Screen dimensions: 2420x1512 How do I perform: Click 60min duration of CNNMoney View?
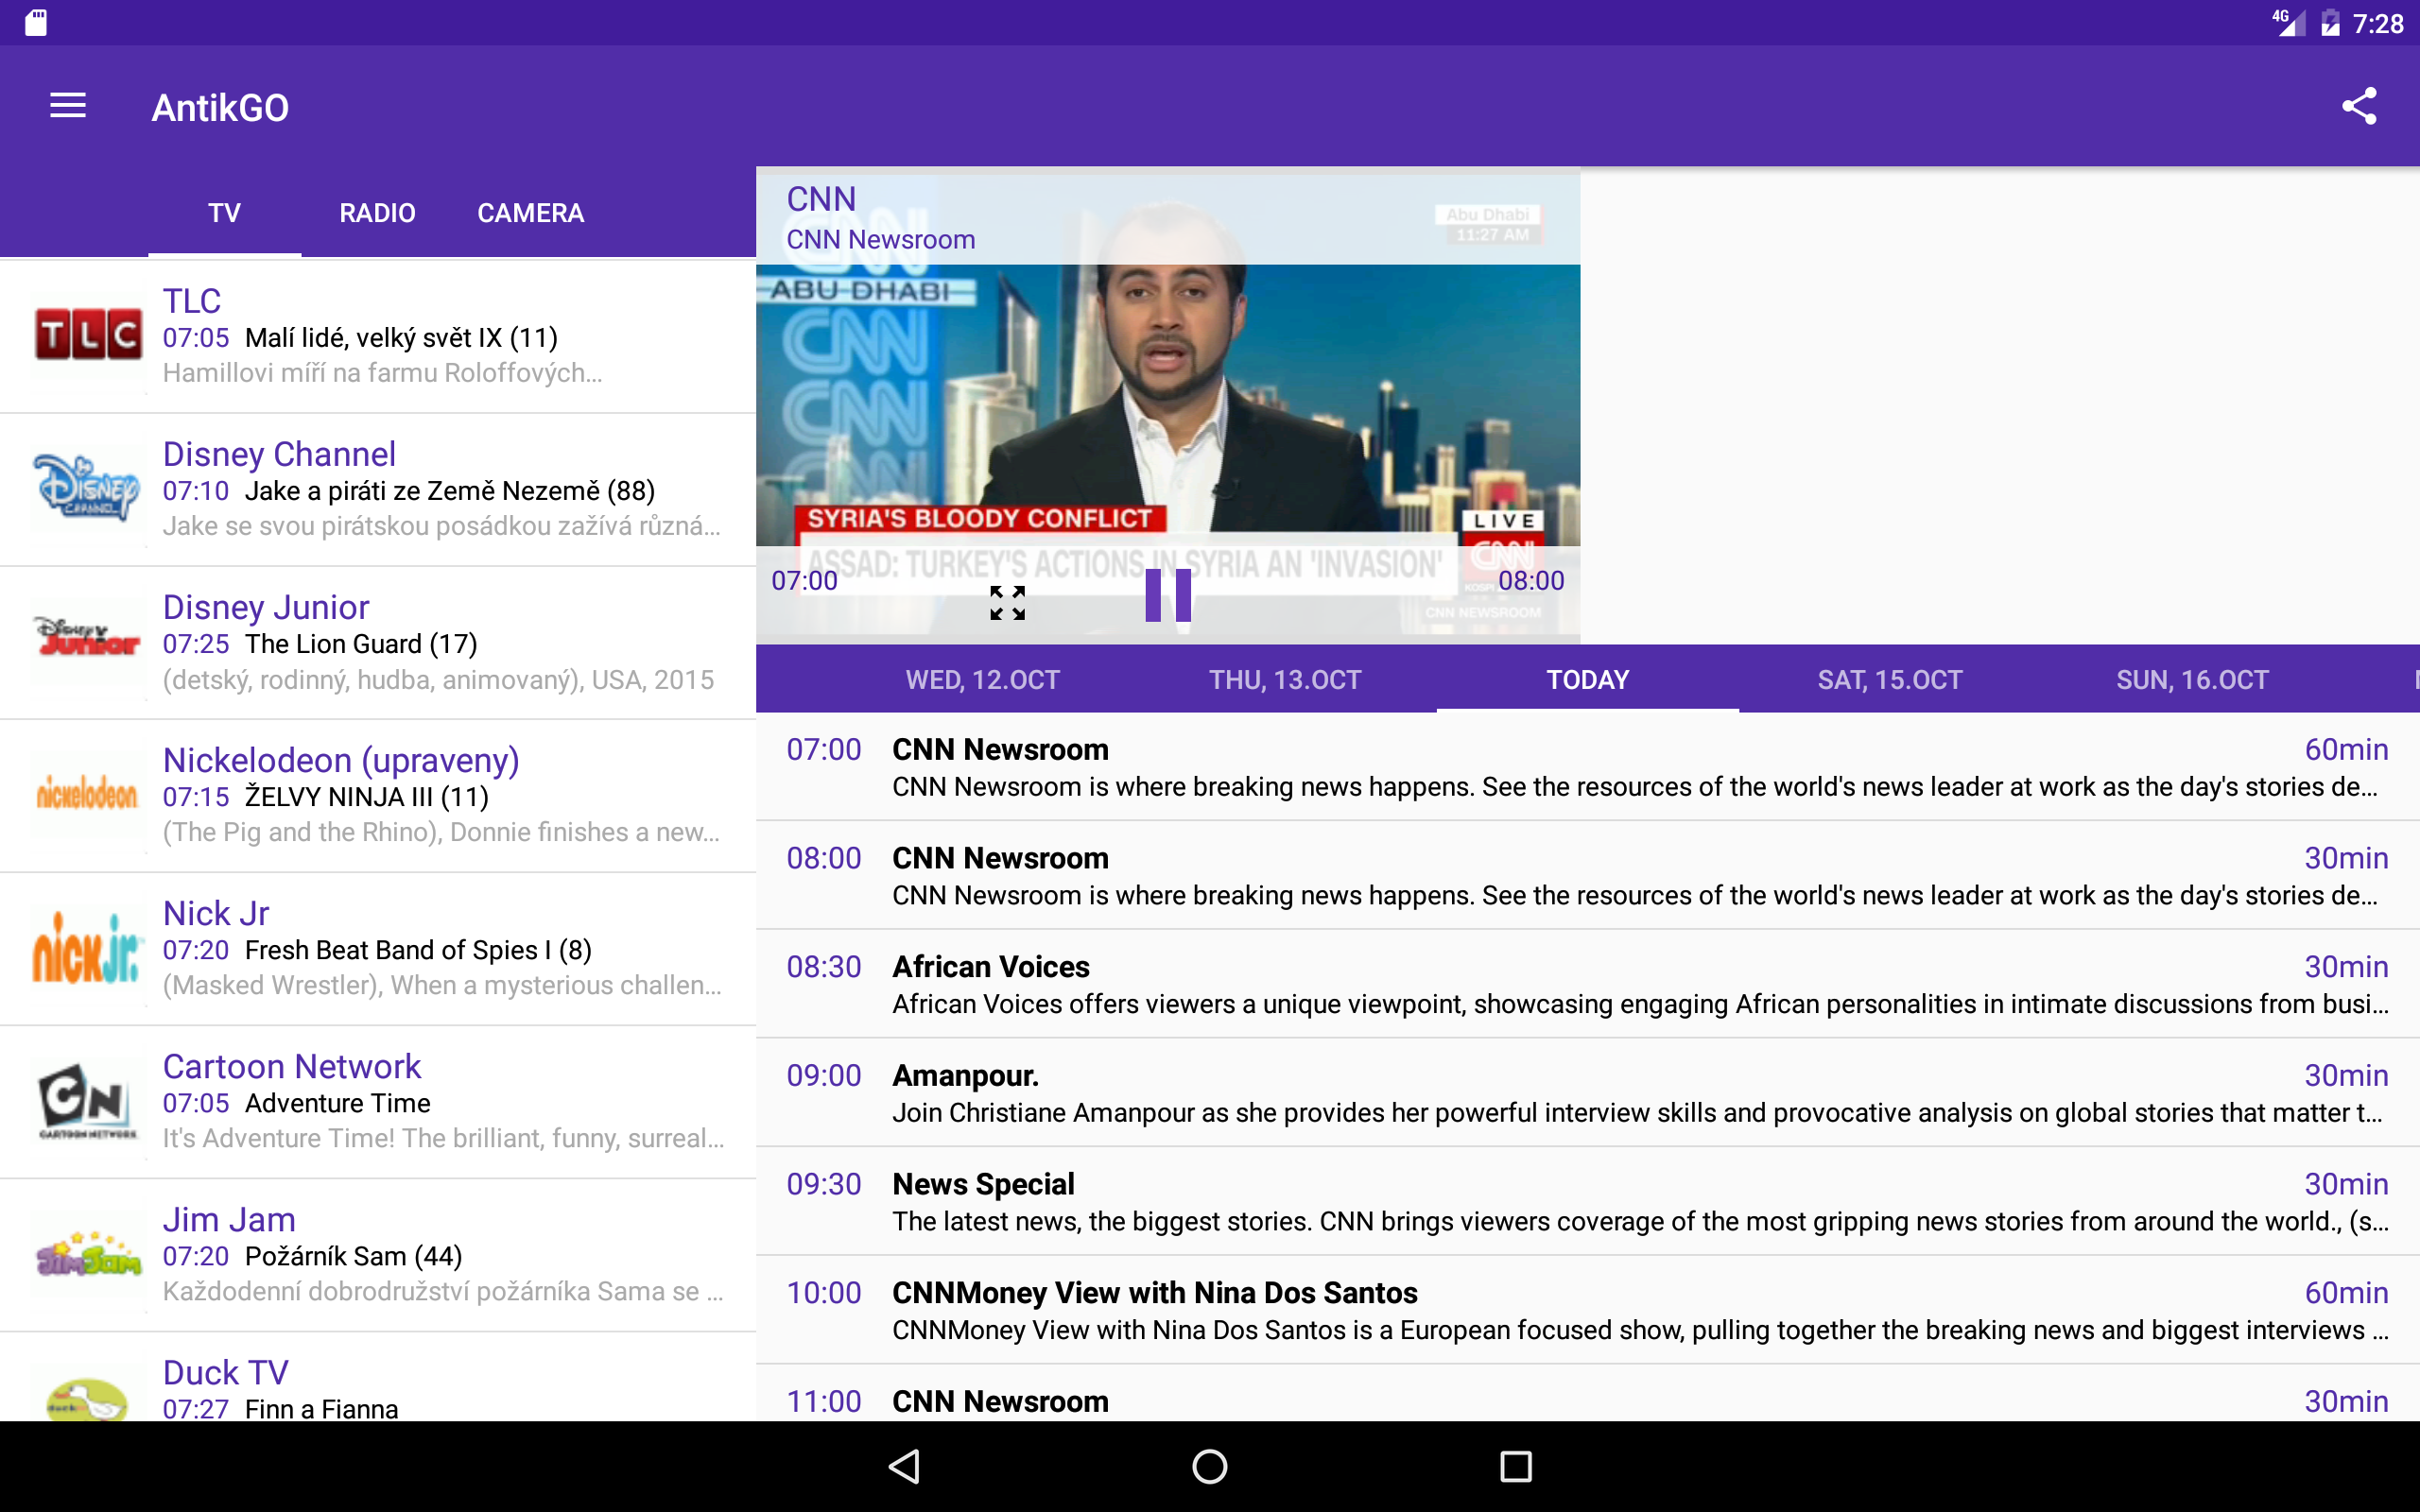[x=2346, y=1293]
